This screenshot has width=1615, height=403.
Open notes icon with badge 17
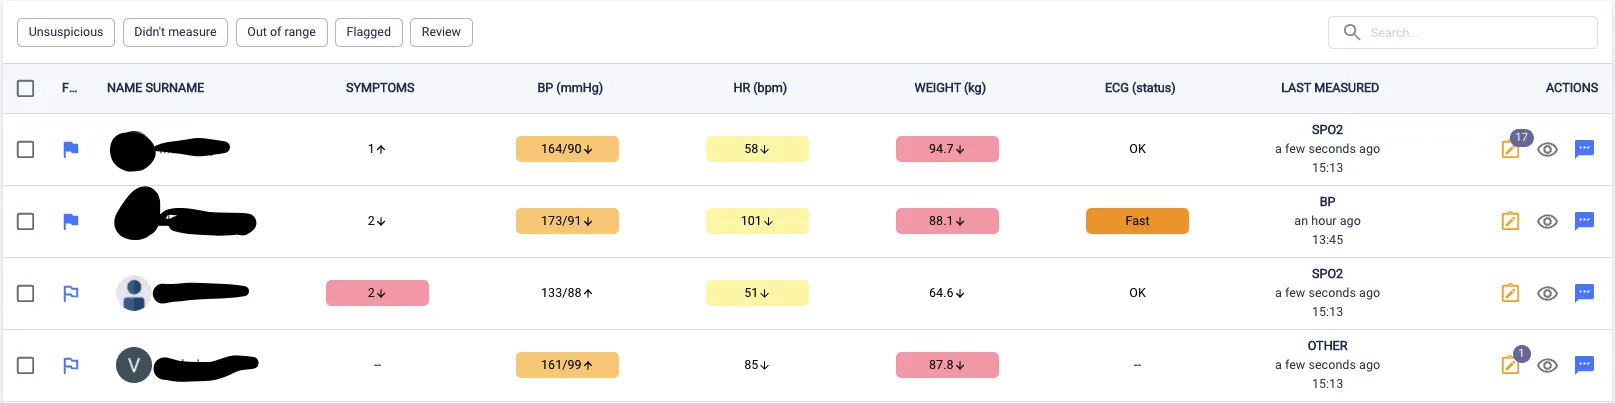click(1510, 150)
